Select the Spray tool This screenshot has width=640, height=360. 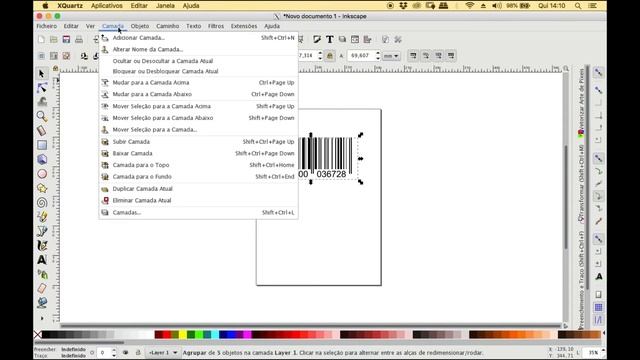tap(42, 274)
